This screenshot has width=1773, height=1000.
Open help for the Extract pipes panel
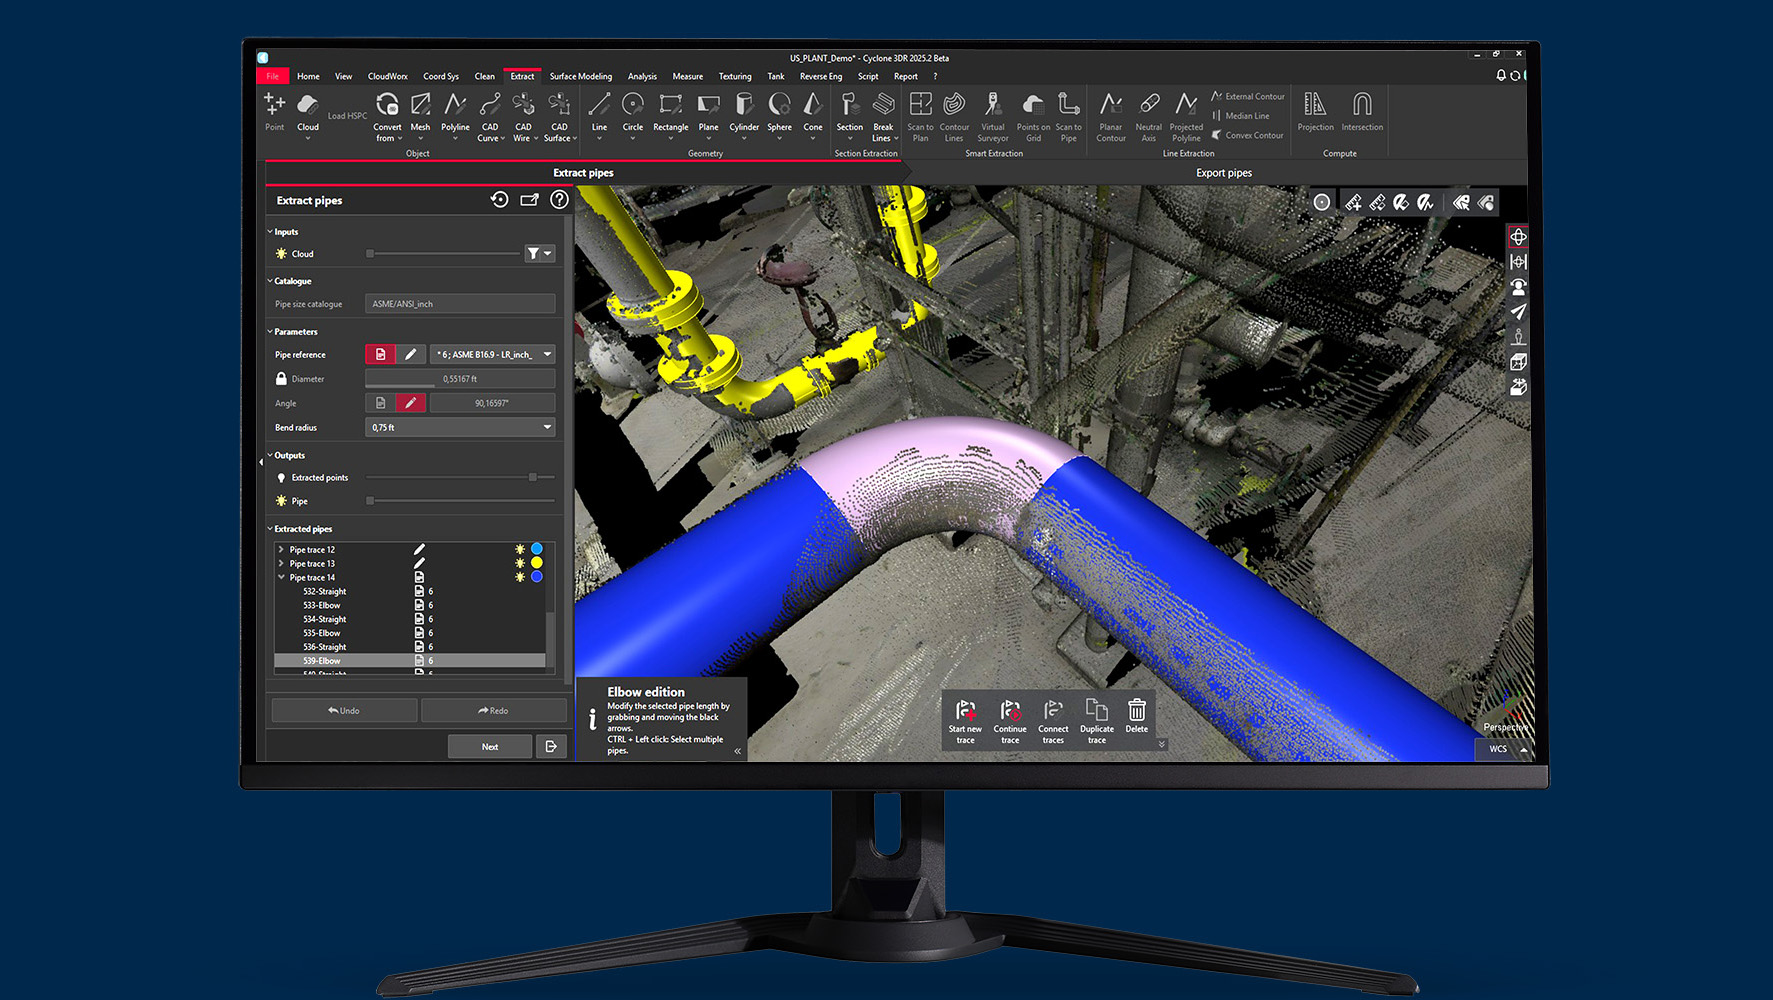559,199
